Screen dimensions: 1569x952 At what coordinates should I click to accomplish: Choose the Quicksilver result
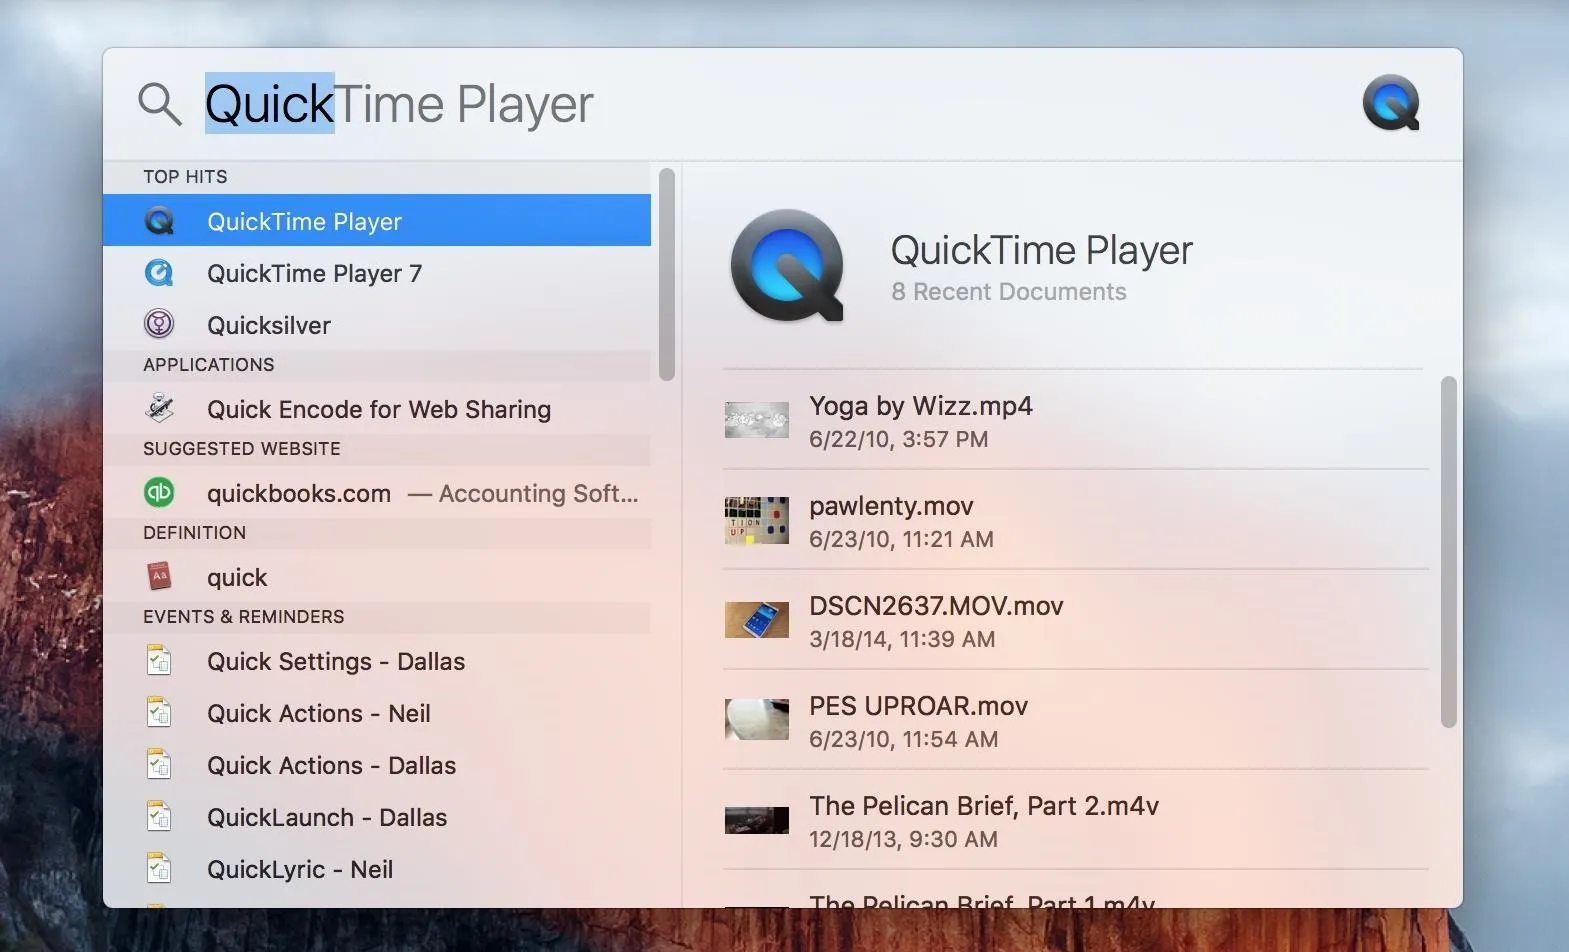coord(377,325)
